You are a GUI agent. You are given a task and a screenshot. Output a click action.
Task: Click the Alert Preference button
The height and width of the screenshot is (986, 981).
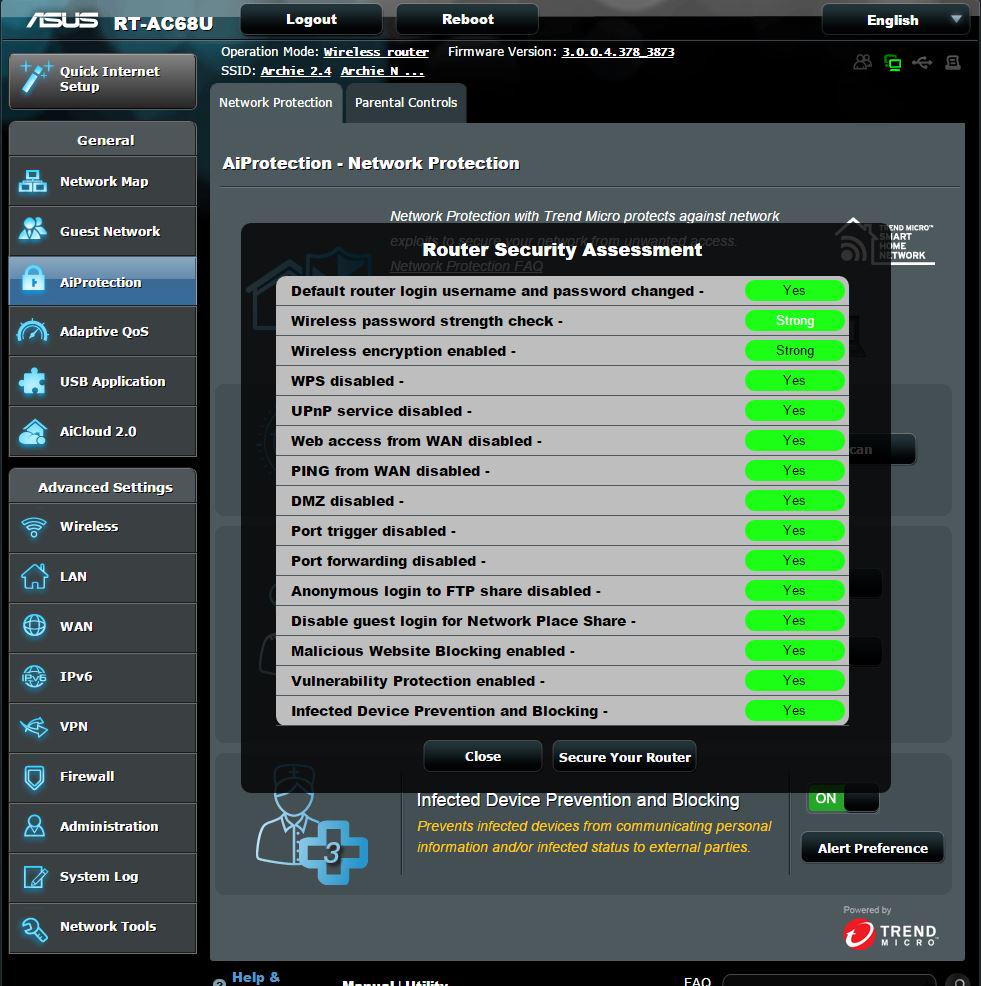click(x=872, y=848)
